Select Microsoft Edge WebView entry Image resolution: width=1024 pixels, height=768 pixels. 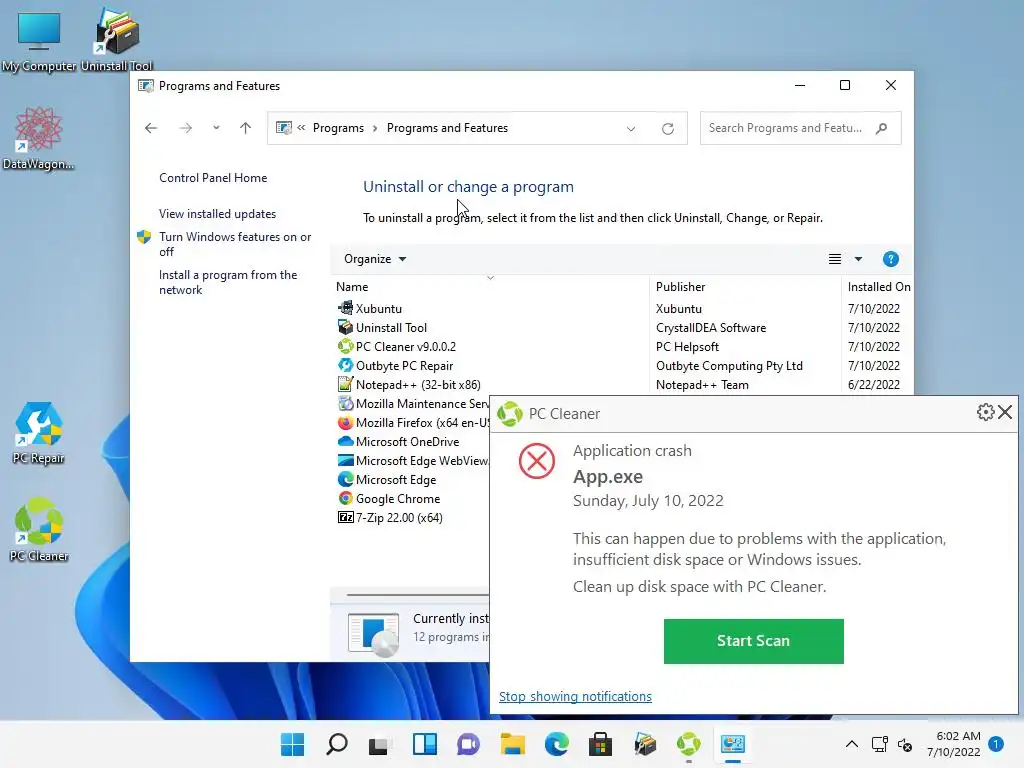413,460
